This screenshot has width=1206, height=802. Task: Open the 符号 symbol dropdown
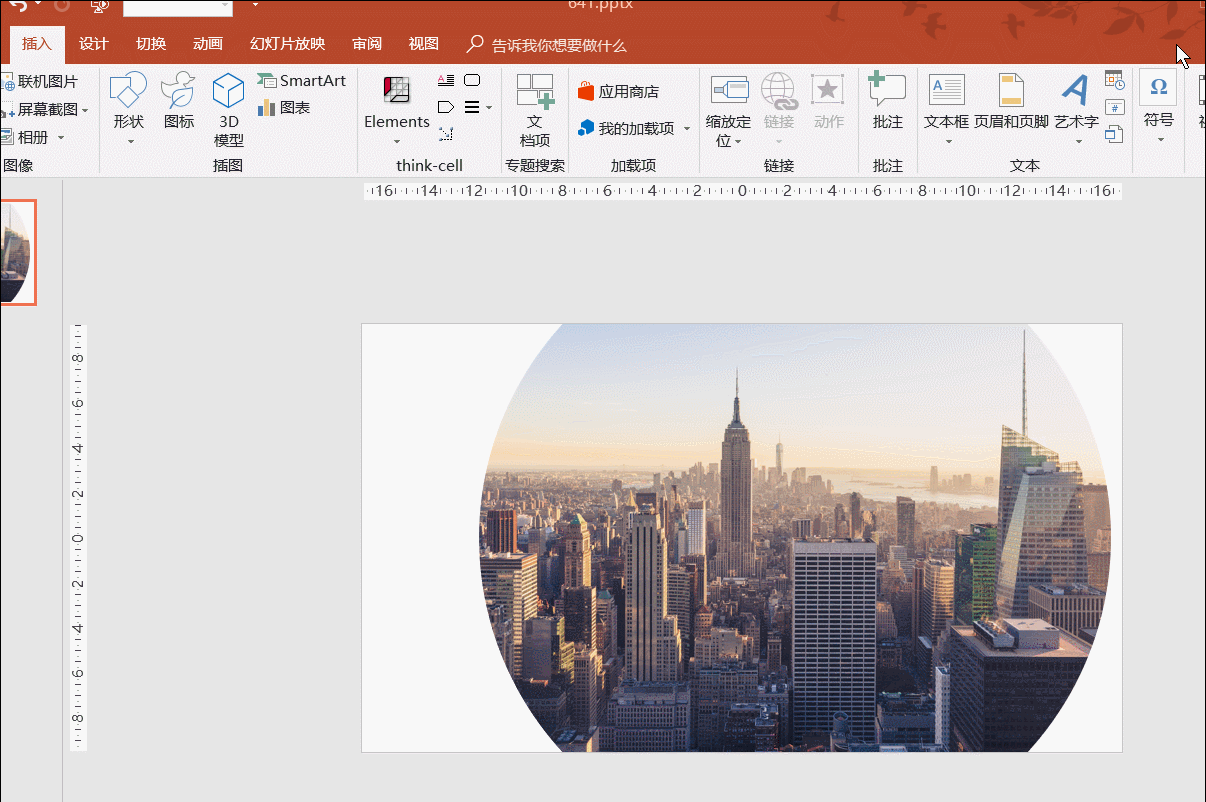pyautogui.click(x=1159, y=139)
